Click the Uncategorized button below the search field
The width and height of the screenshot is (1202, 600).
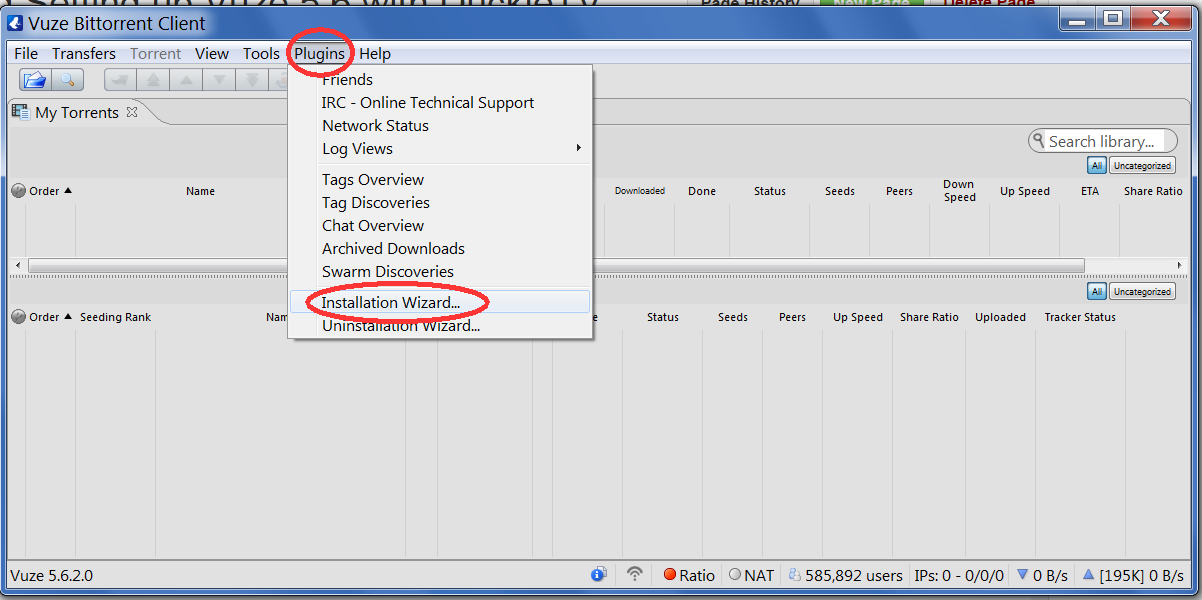point(1142,166)
